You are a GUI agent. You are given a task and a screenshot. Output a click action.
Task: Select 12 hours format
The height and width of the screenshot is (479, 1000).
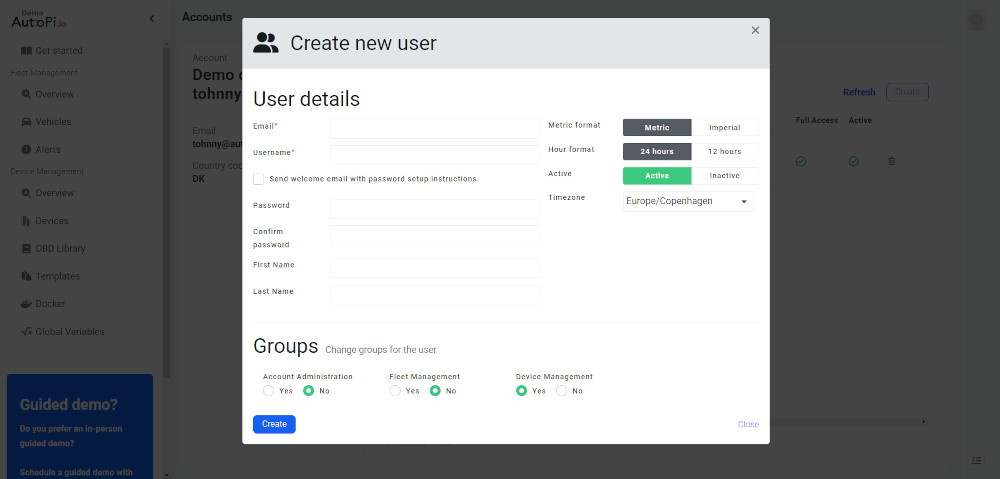(725, 152)
